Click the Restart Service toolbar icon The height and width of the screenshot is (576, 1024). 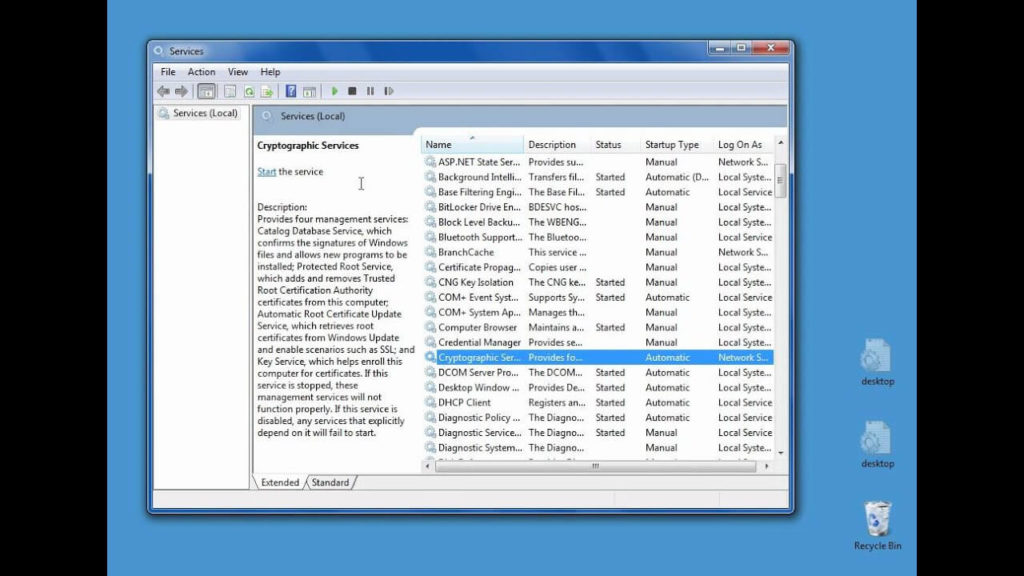tap(389, 91)
